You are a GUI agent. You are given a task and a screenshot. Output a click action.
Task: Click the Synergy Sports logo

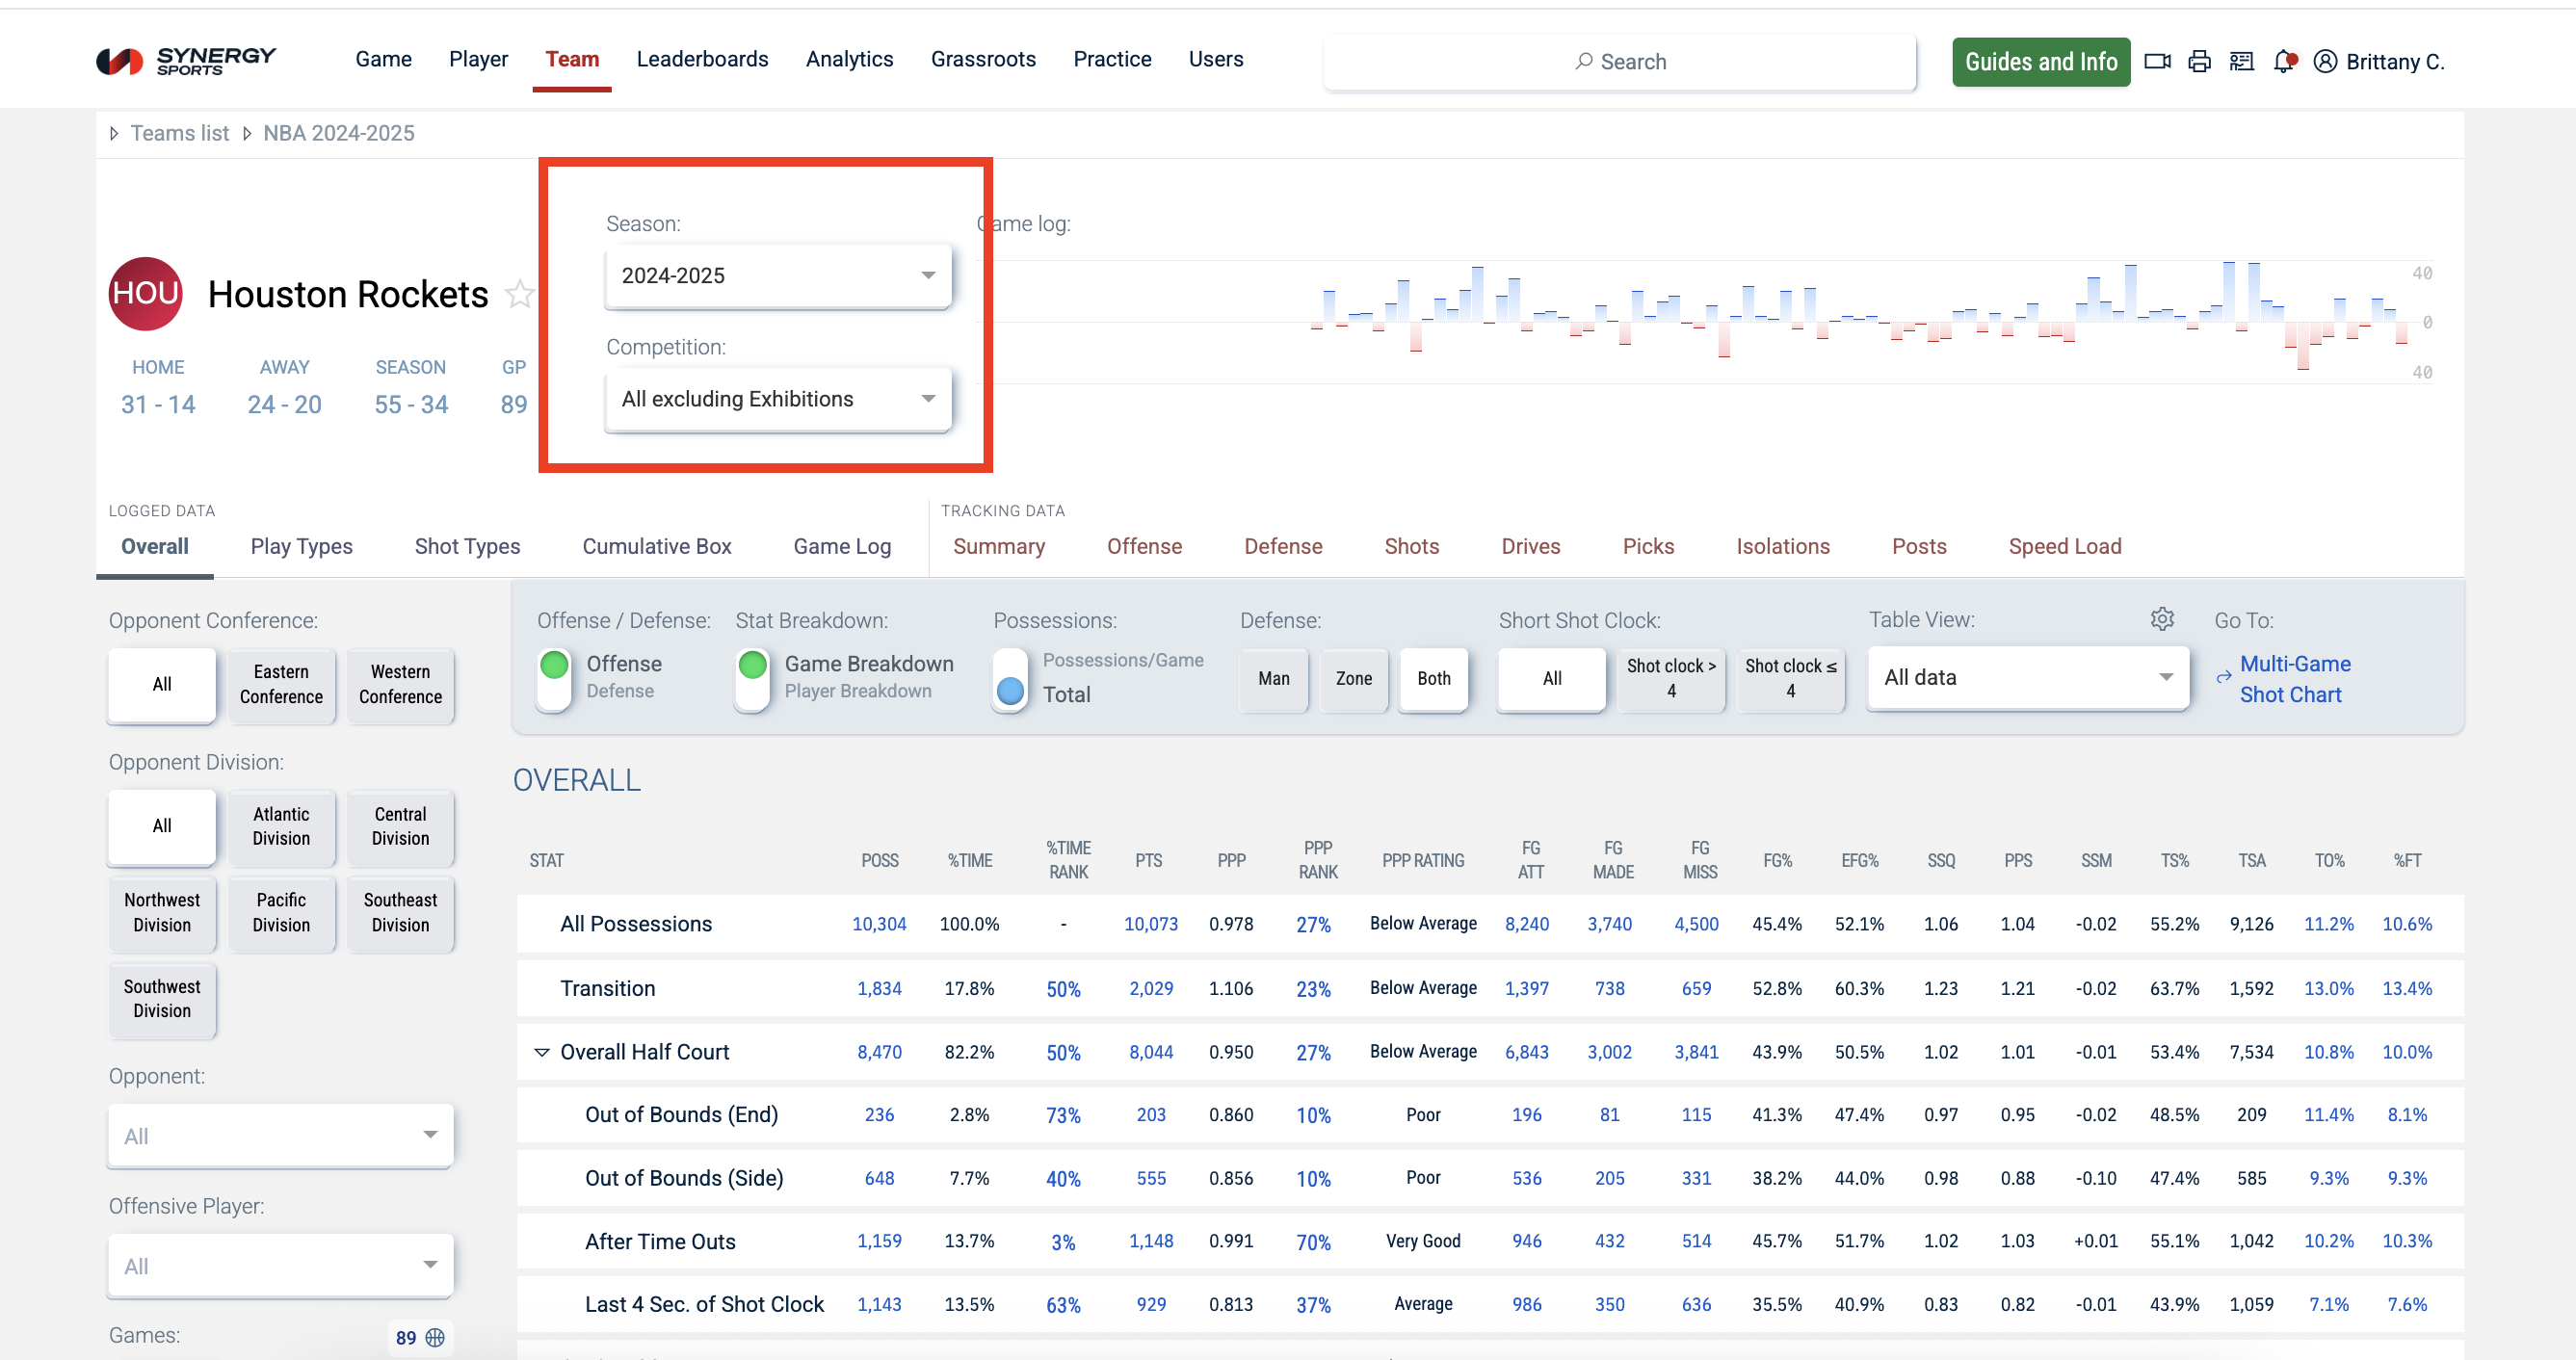(186, 61)
